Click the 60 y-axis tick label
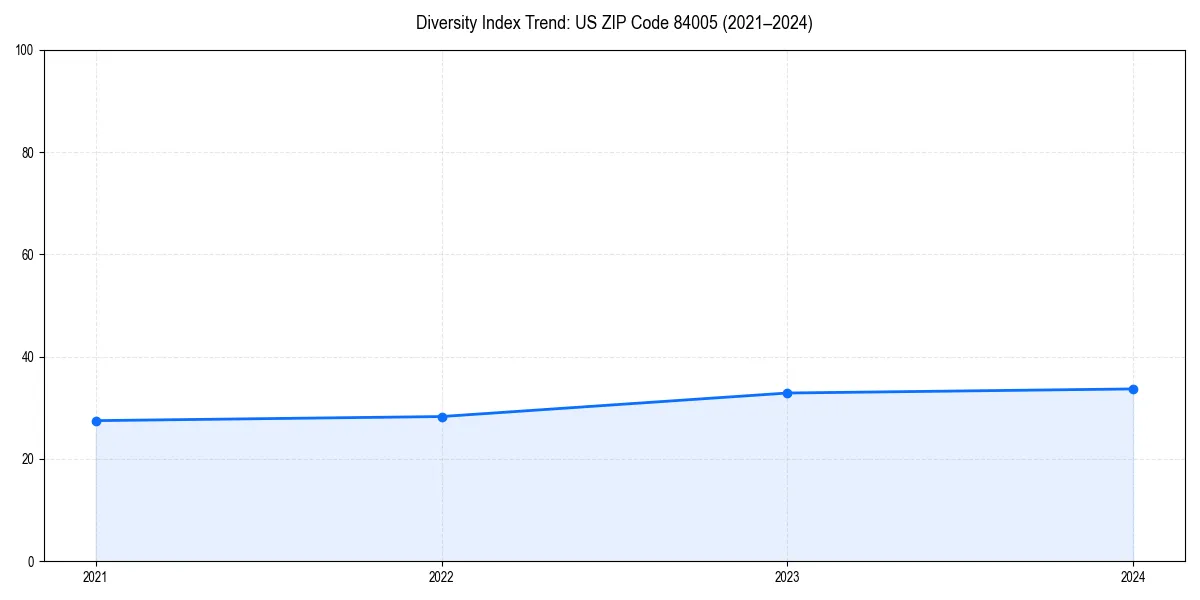1200x600 pixels. pos(28,252)
